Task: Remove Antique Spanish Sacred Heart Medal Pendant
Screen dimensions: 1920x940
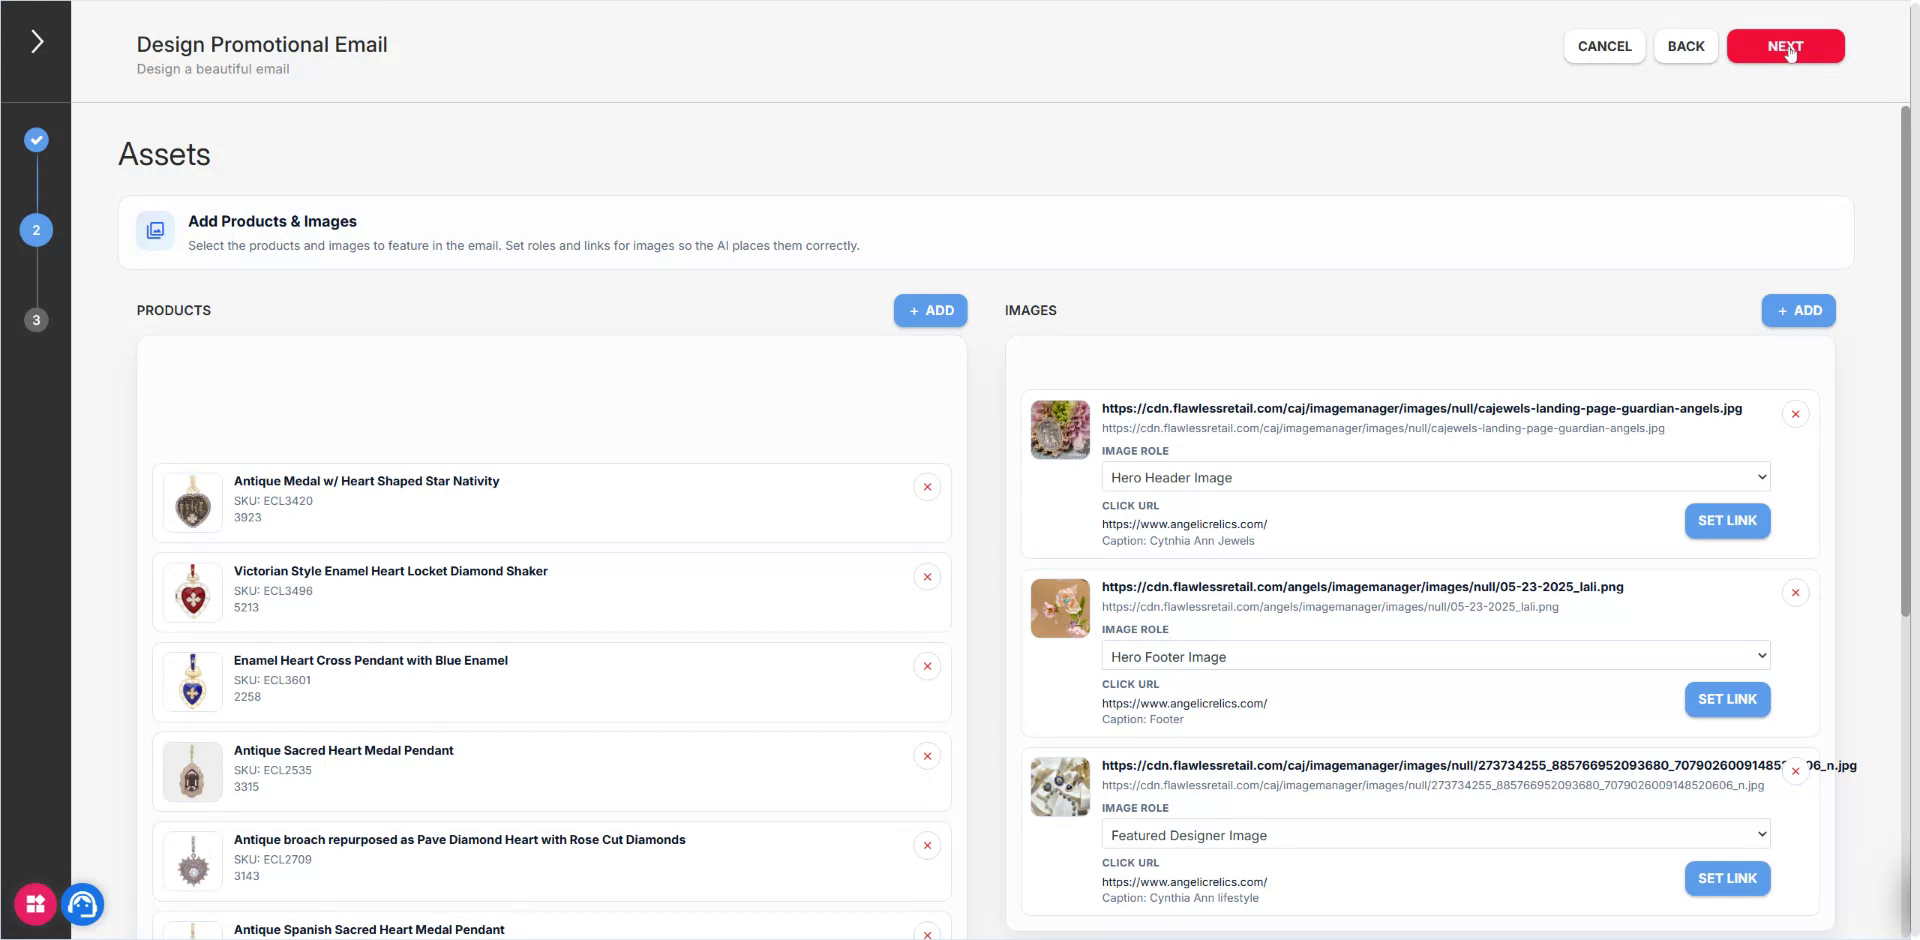Action: 927,933
